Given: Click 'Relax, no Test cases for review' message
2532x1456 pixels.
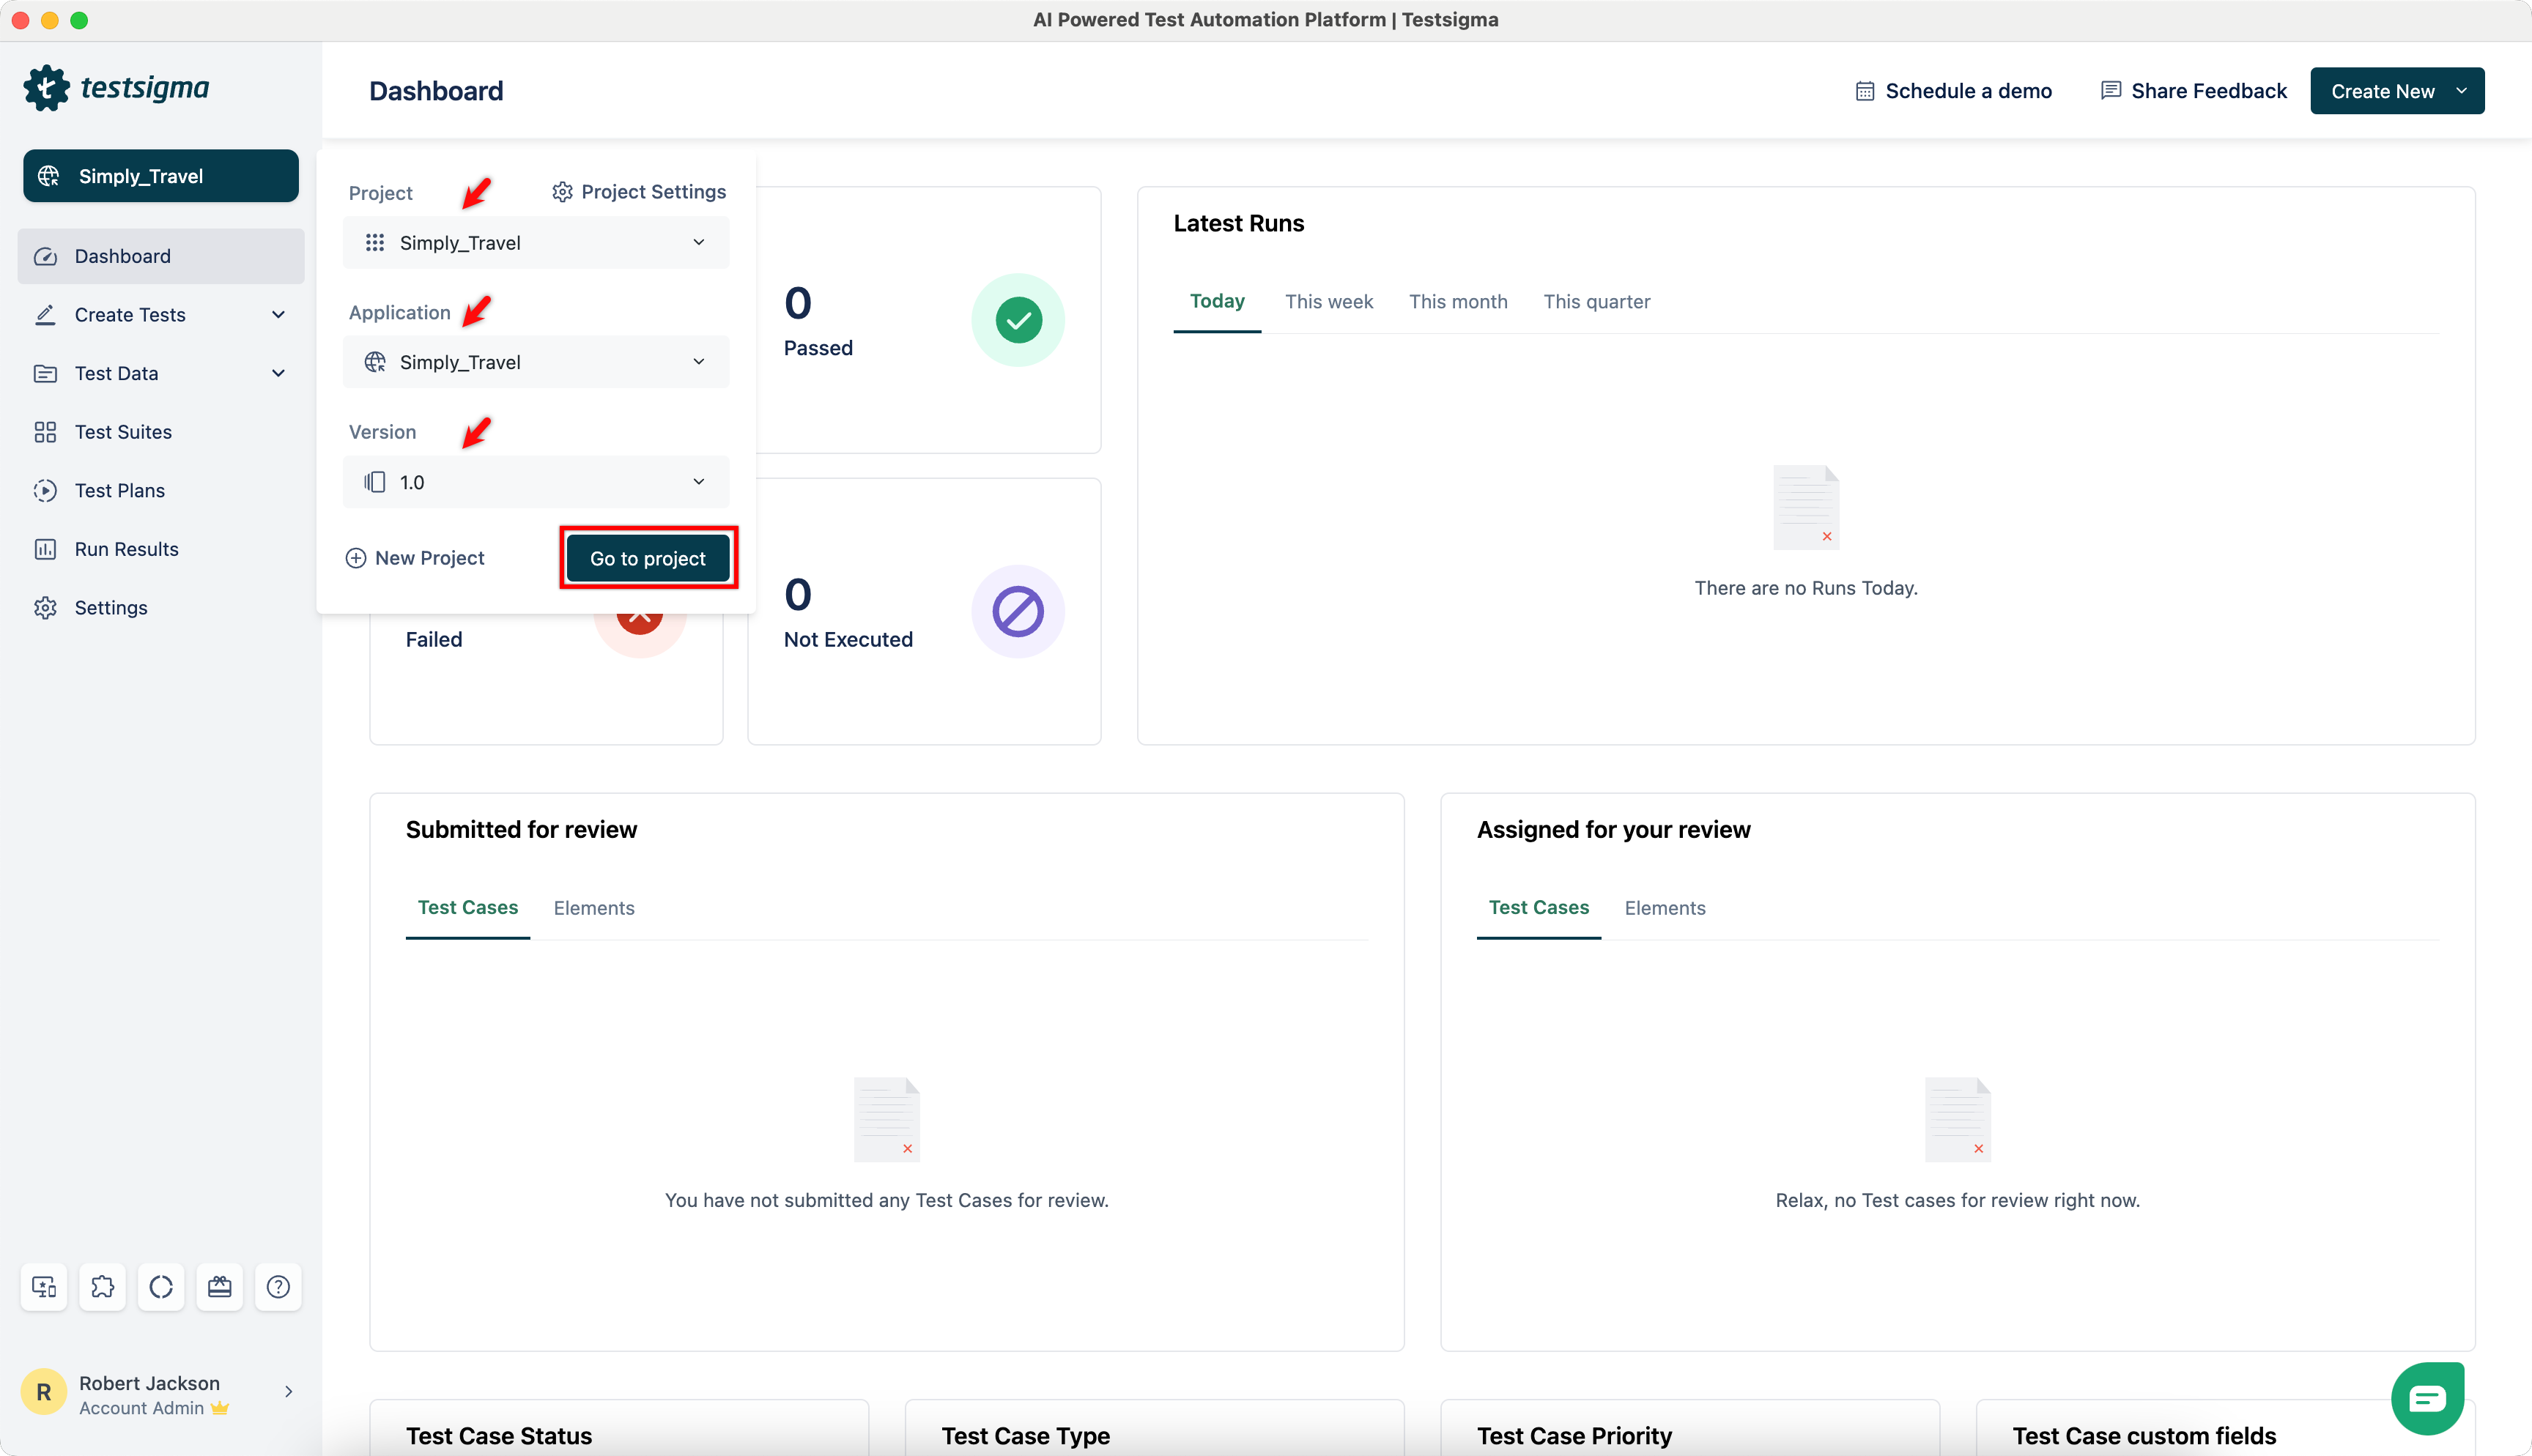Looking at the screenshot, I should point(1958,1200).
